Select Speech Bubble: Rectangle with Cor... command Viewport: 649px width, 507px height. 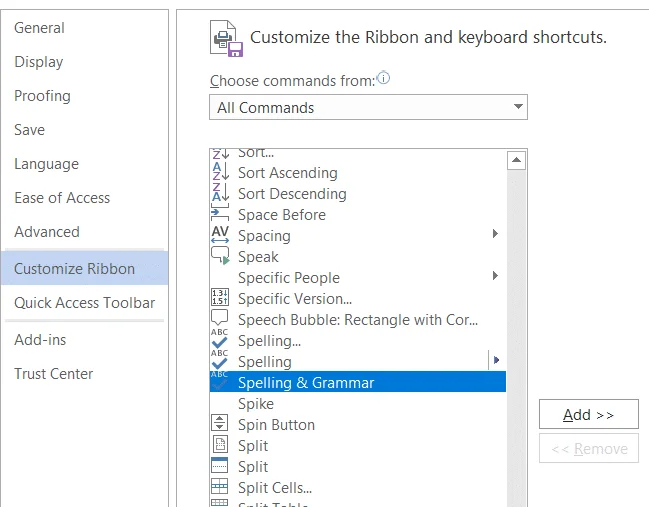click(x=358, y=320)
